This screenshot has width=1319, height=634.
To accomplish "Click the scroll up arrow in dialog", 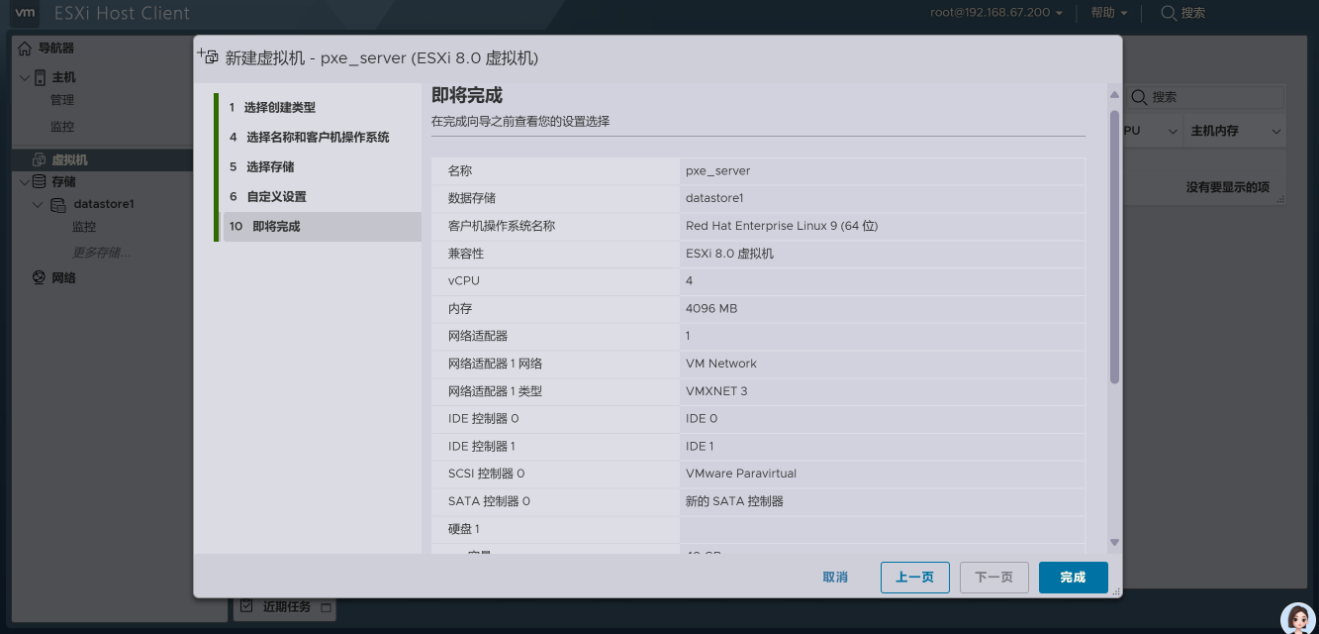I will point(1114,95).
